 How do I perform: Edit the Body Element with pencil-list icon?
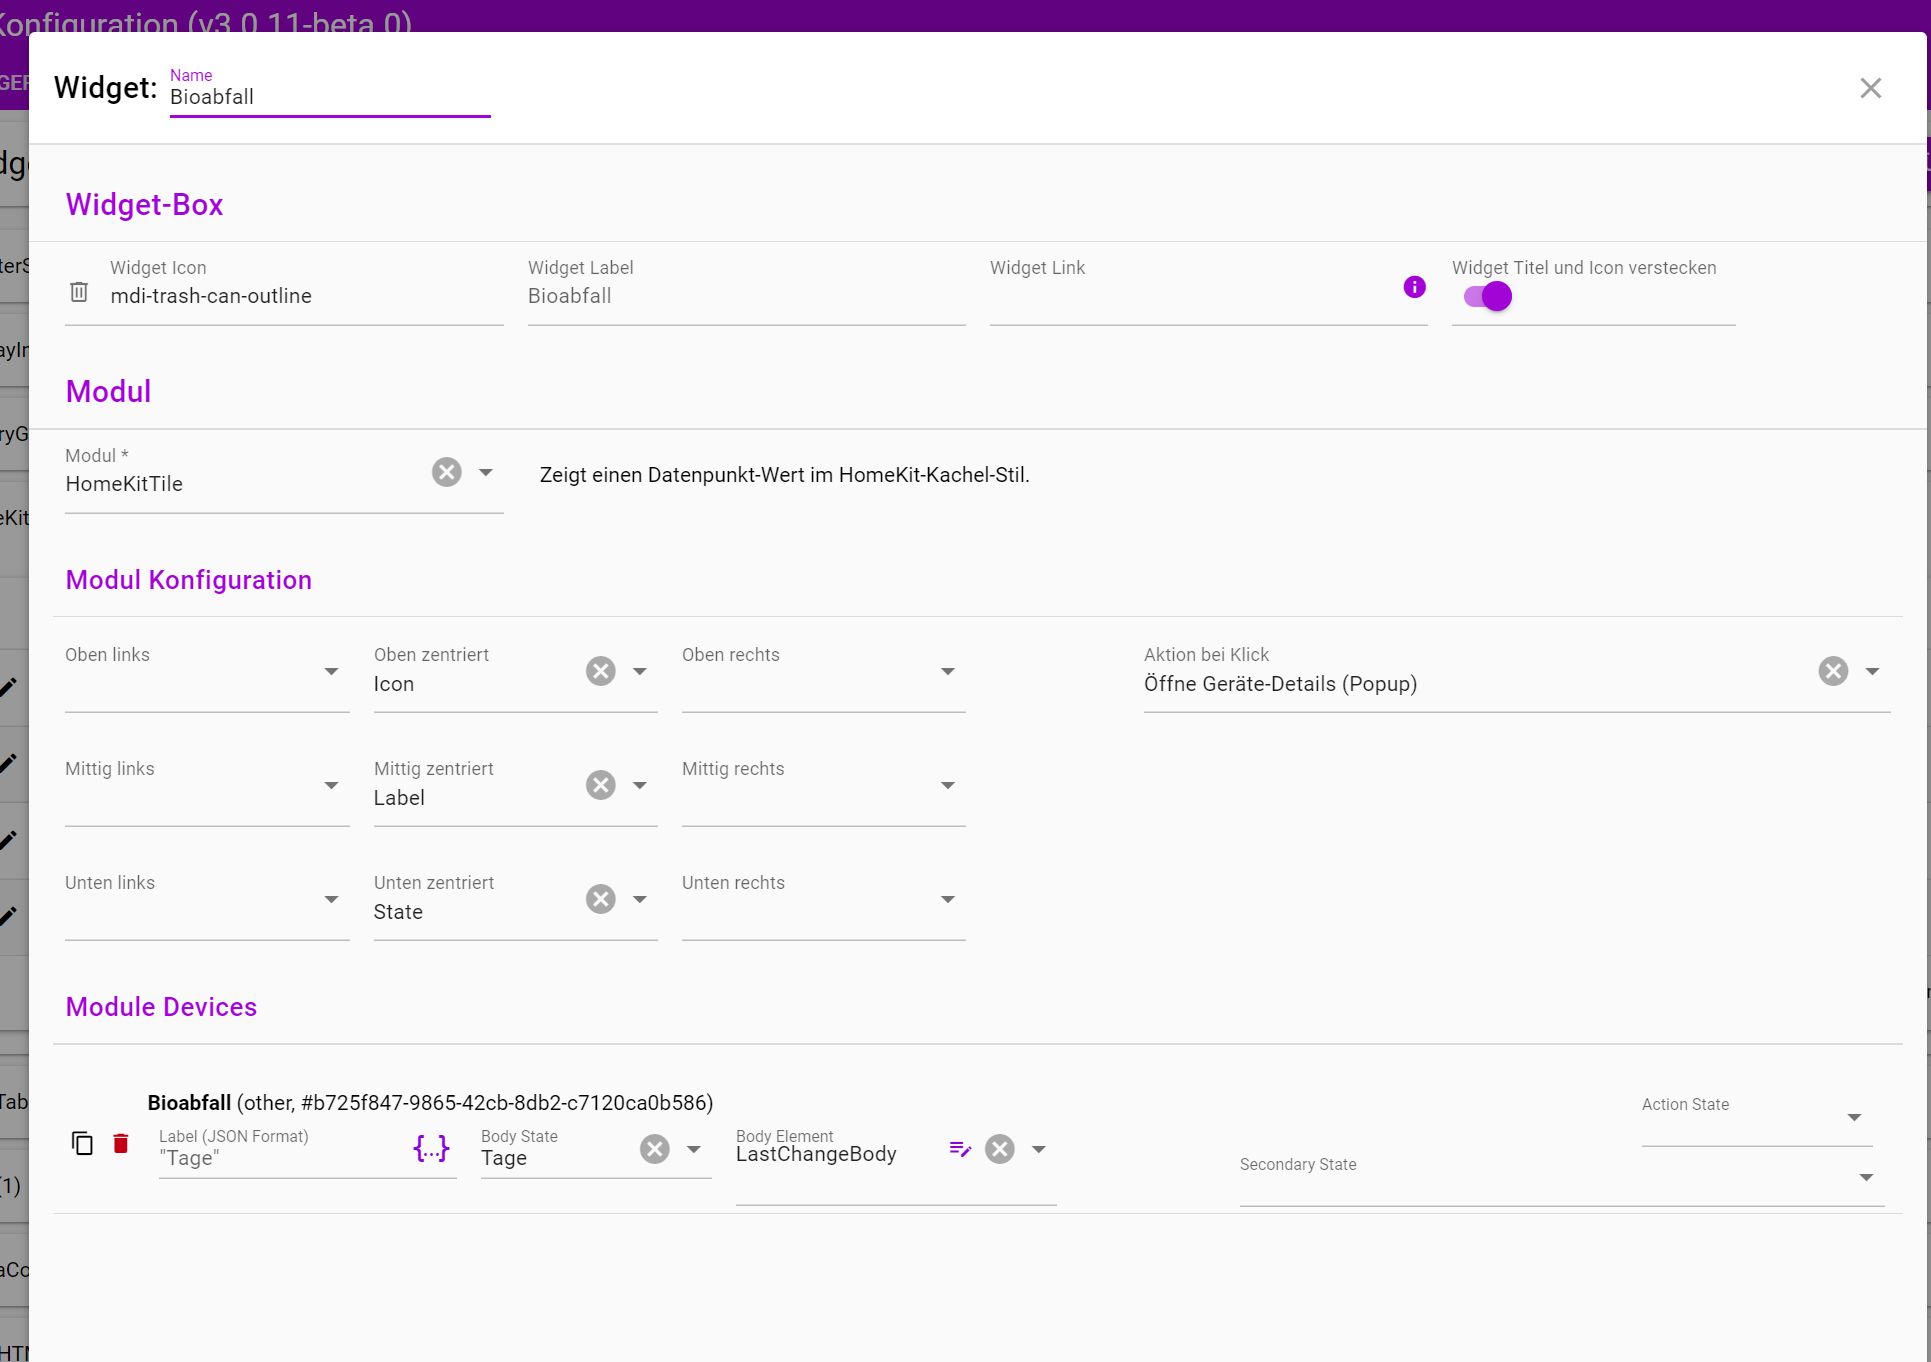(x=960, y=1149)
